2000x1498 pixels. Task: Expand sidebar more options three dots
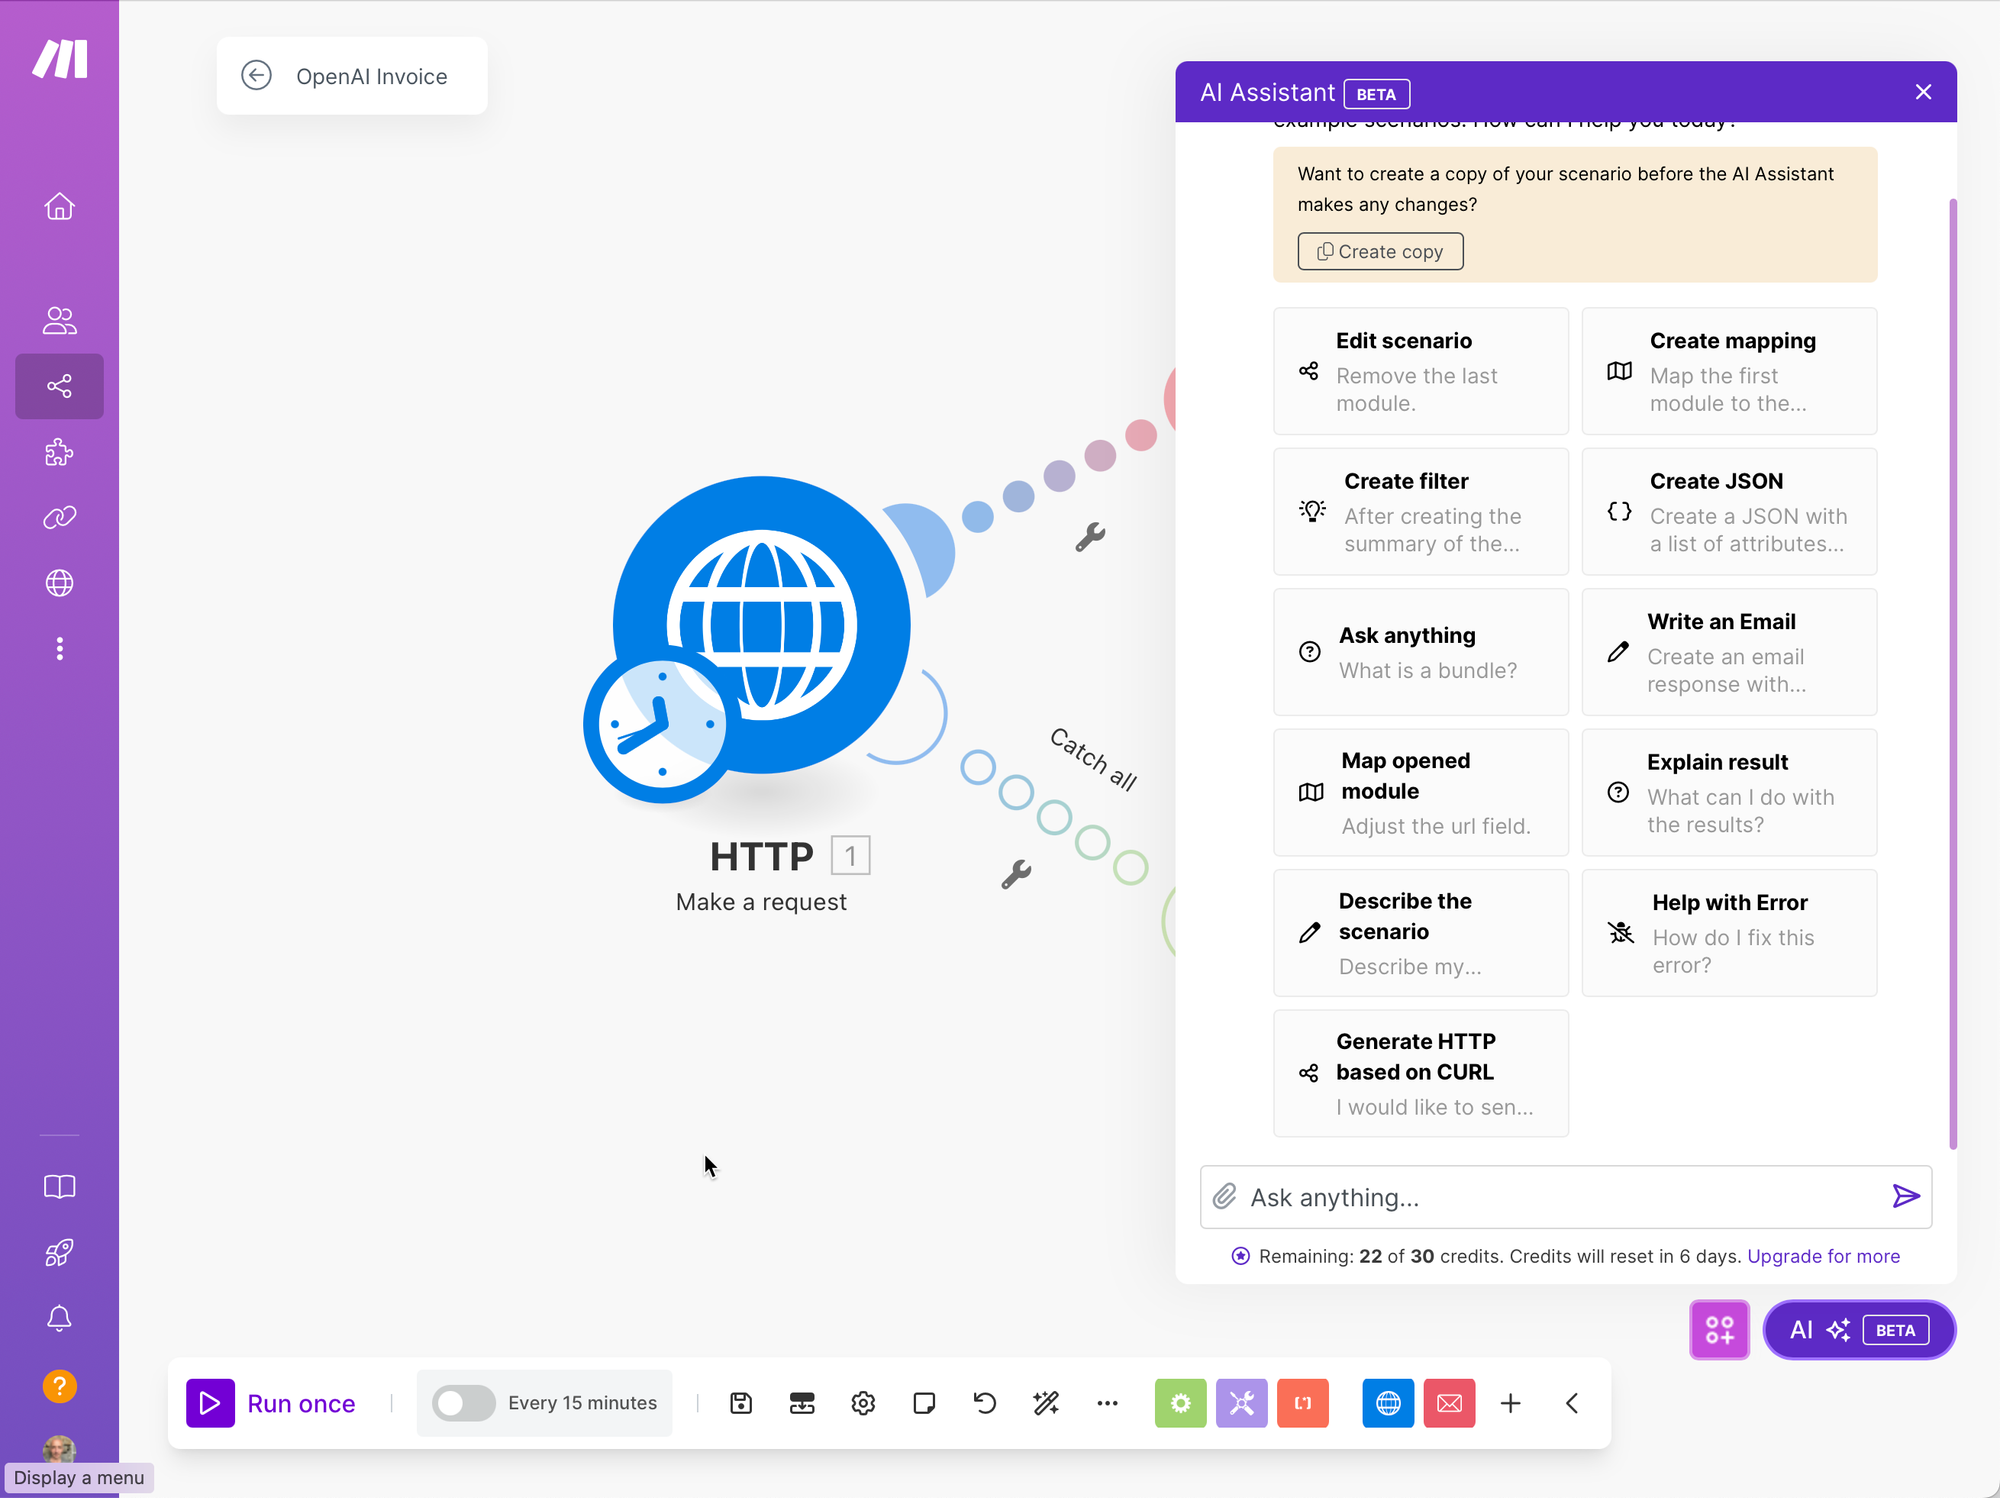click(59, 649)
